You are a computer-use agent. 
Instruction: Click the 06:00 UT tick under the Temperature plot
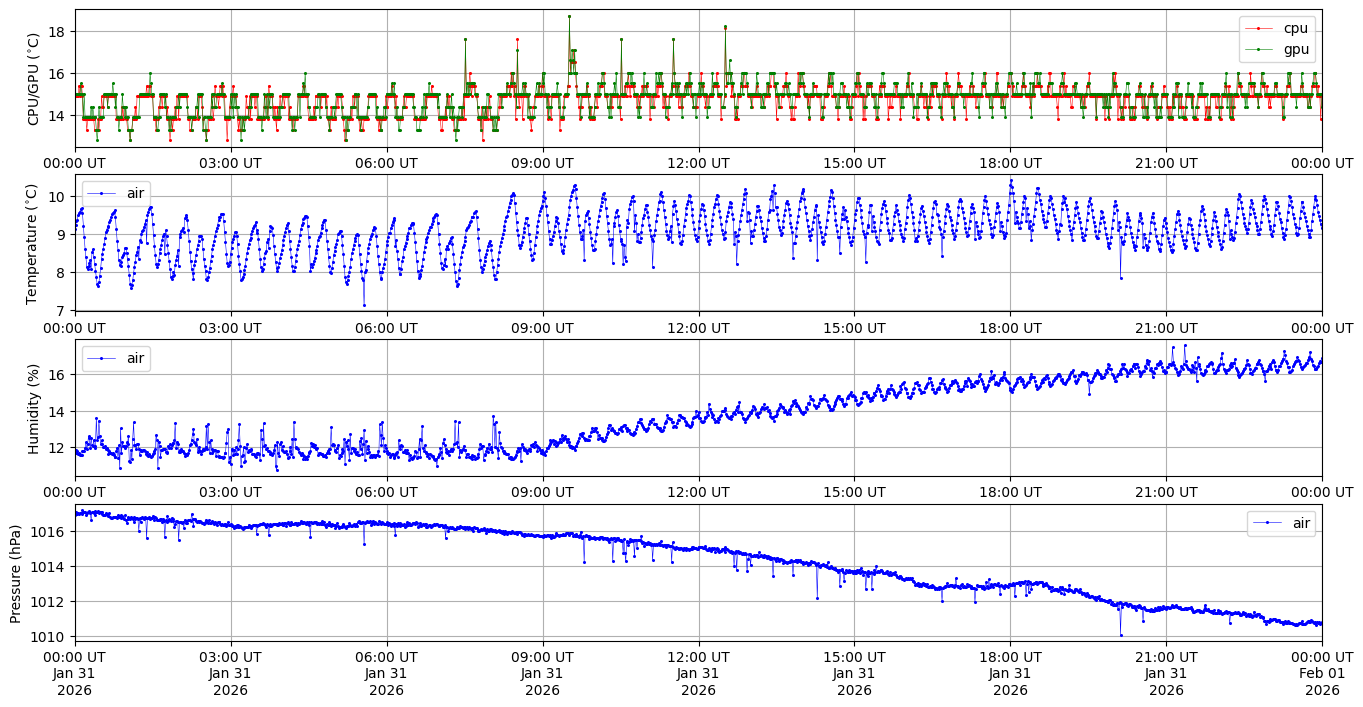point(386,327)
